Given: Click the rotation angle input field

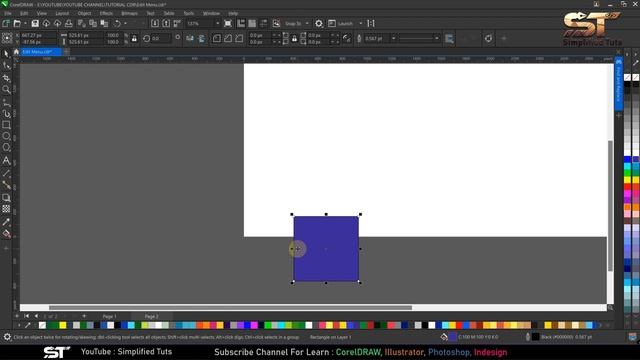Looking at the screenshot, I should point(161,38).
